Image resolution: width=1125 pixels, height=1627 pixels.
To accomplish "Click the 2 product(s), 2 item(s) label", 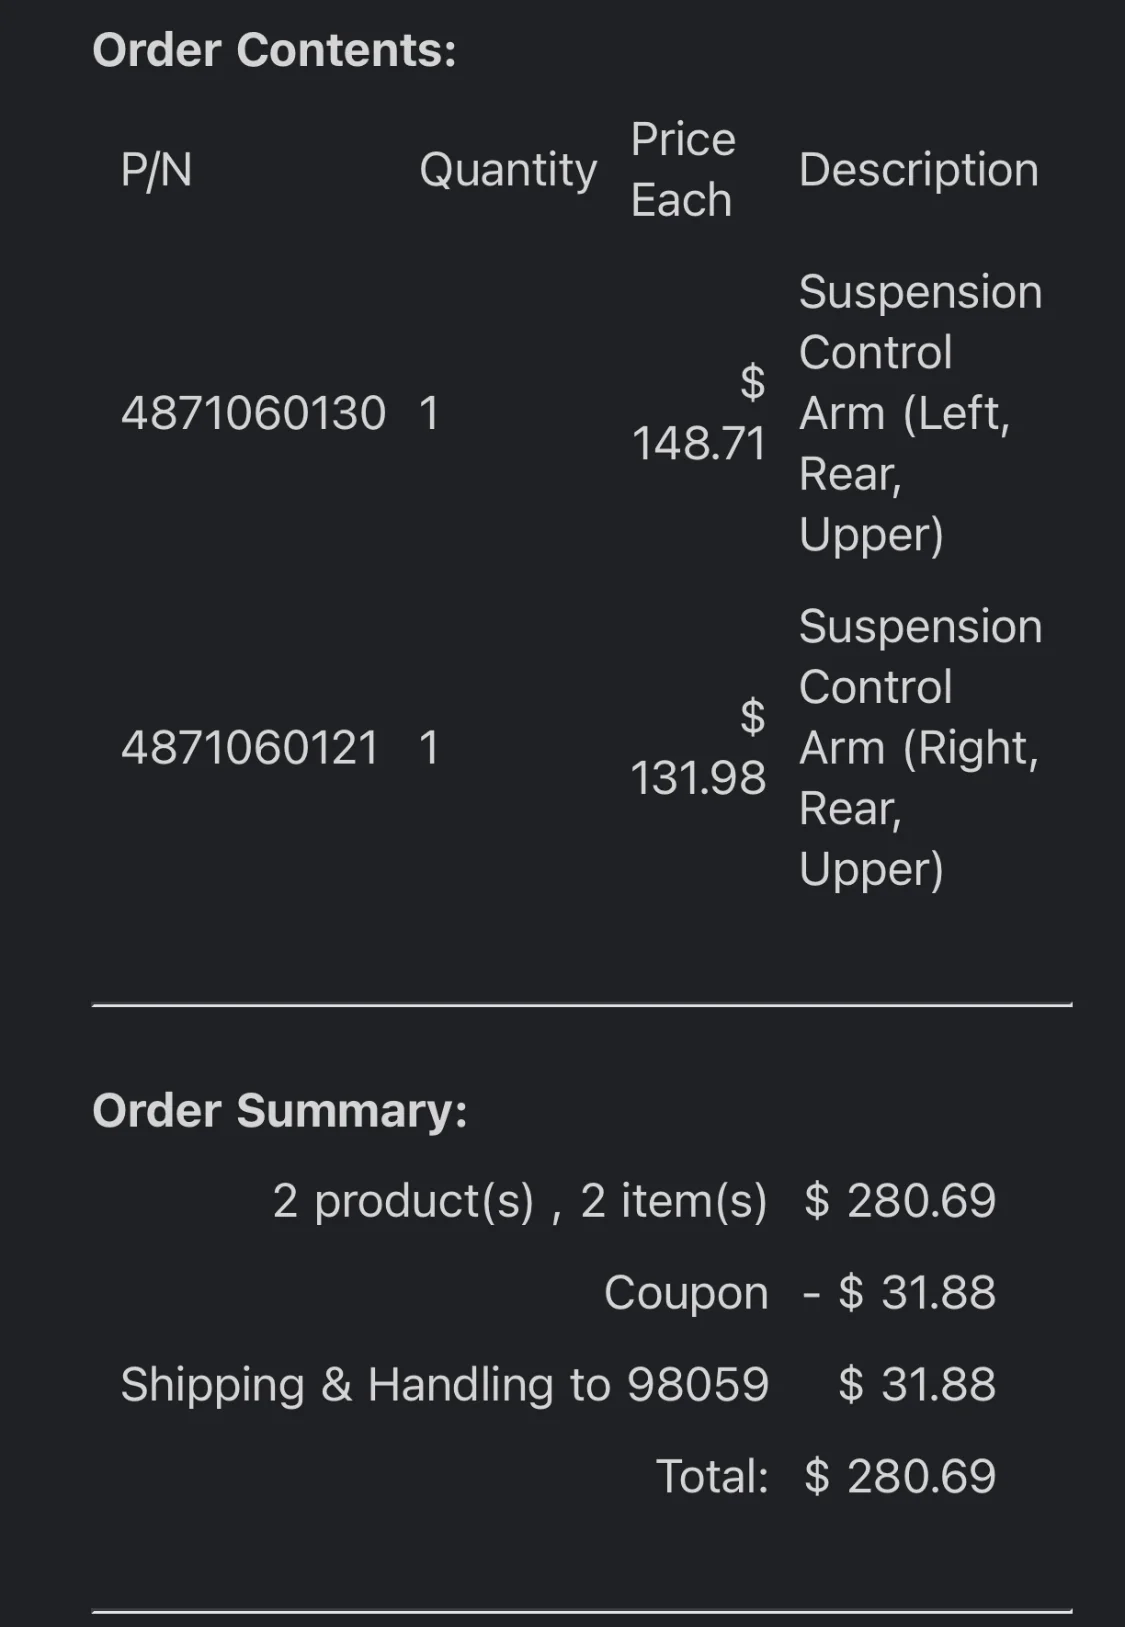I will coord(519,1201).
